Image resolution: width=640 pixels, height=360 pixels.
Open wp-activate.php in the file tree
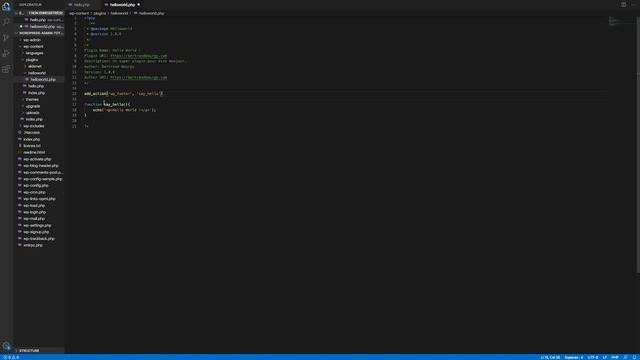tap(37, 159)
